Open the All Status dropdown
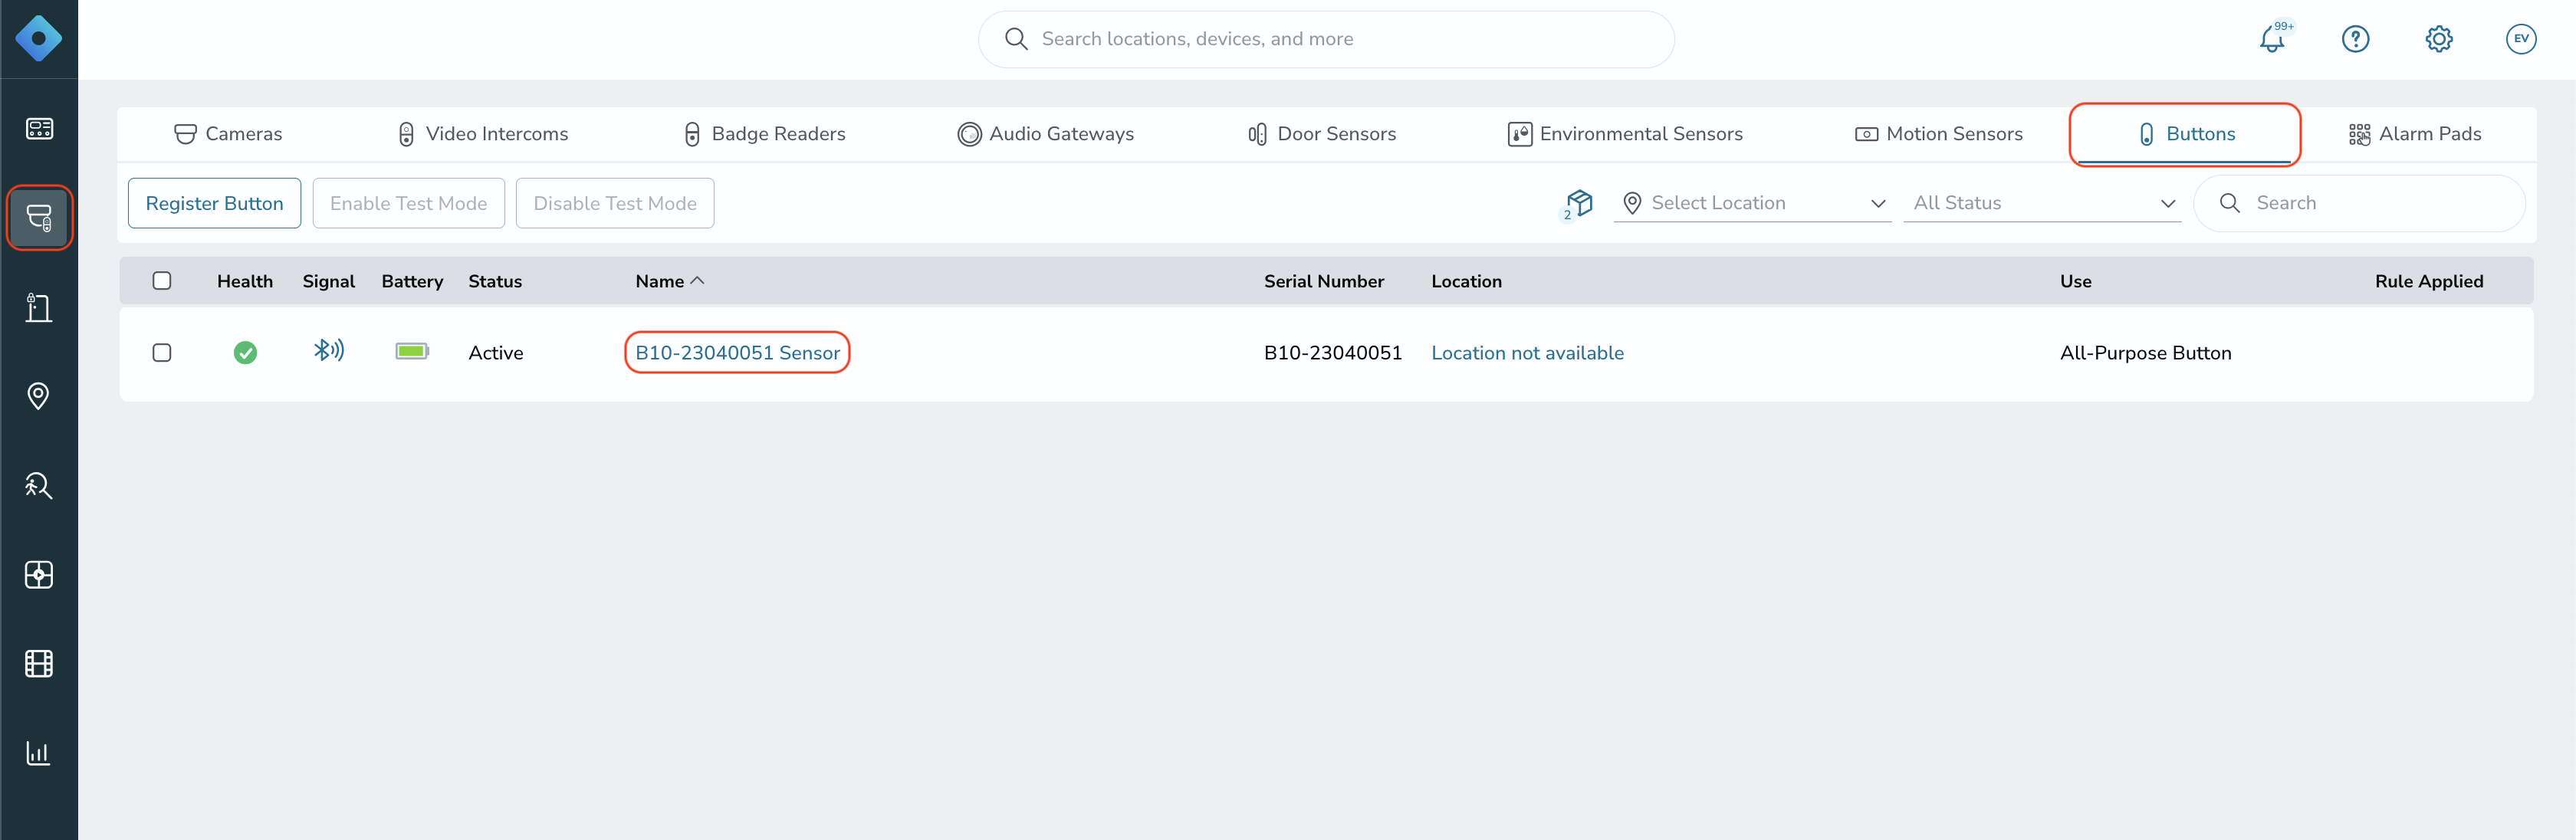This screenshot has width=2576, height=840. click(x=2041, y=203)
